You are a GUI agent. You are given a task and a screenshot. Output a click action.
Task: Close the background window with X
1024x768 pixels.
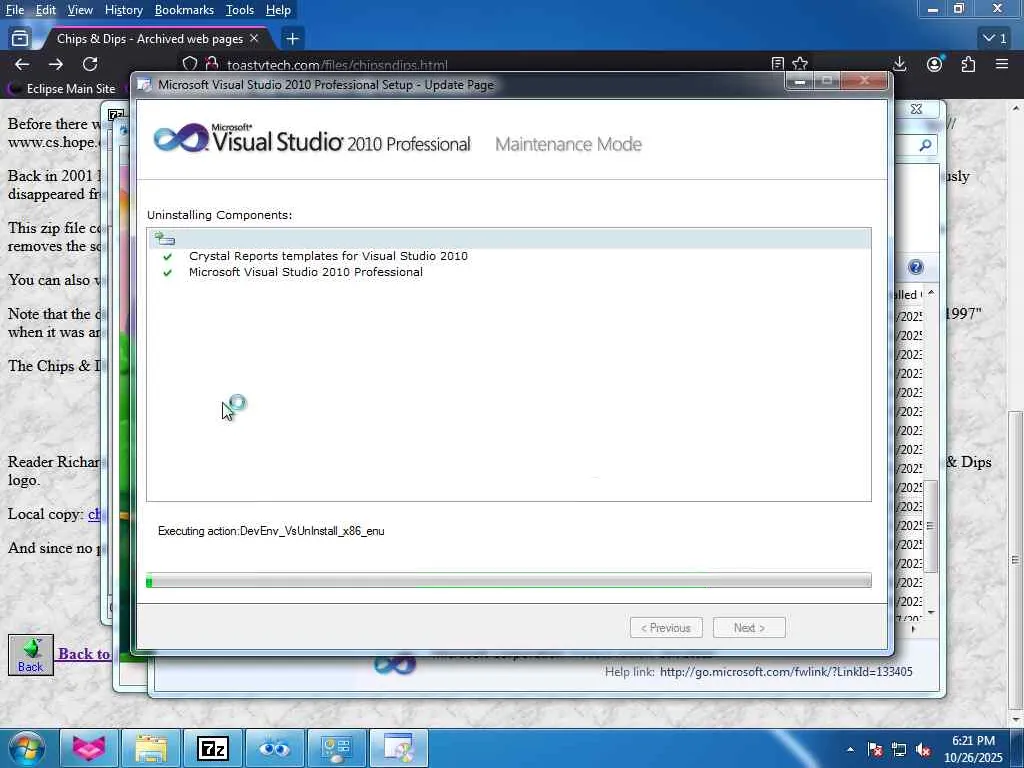pos(916,109)
